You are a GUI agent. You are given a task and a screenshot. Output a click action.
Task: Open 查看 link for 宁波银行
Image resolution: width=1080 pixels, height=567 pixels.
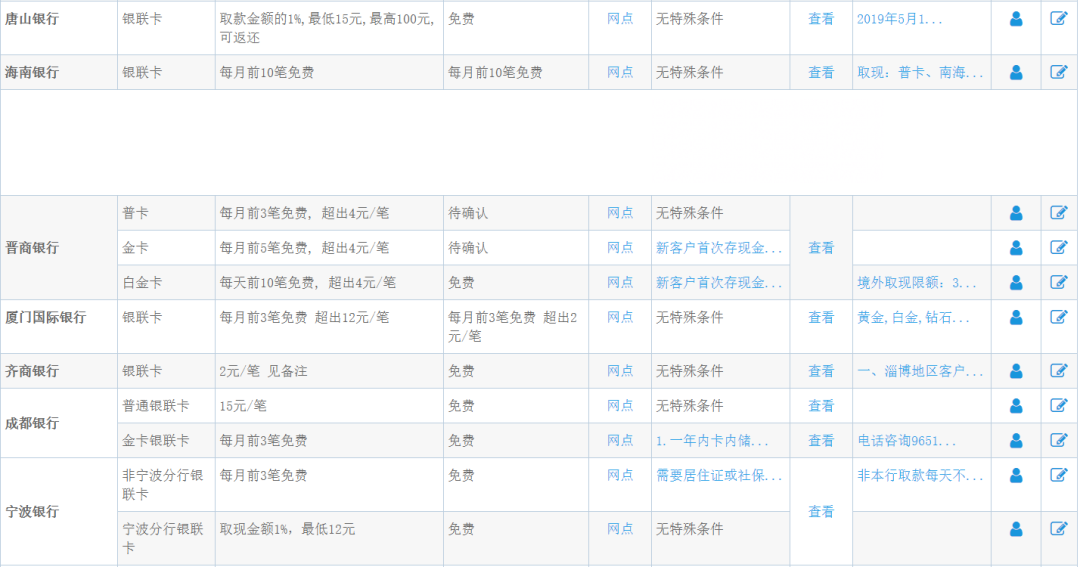tap(820, 512)
